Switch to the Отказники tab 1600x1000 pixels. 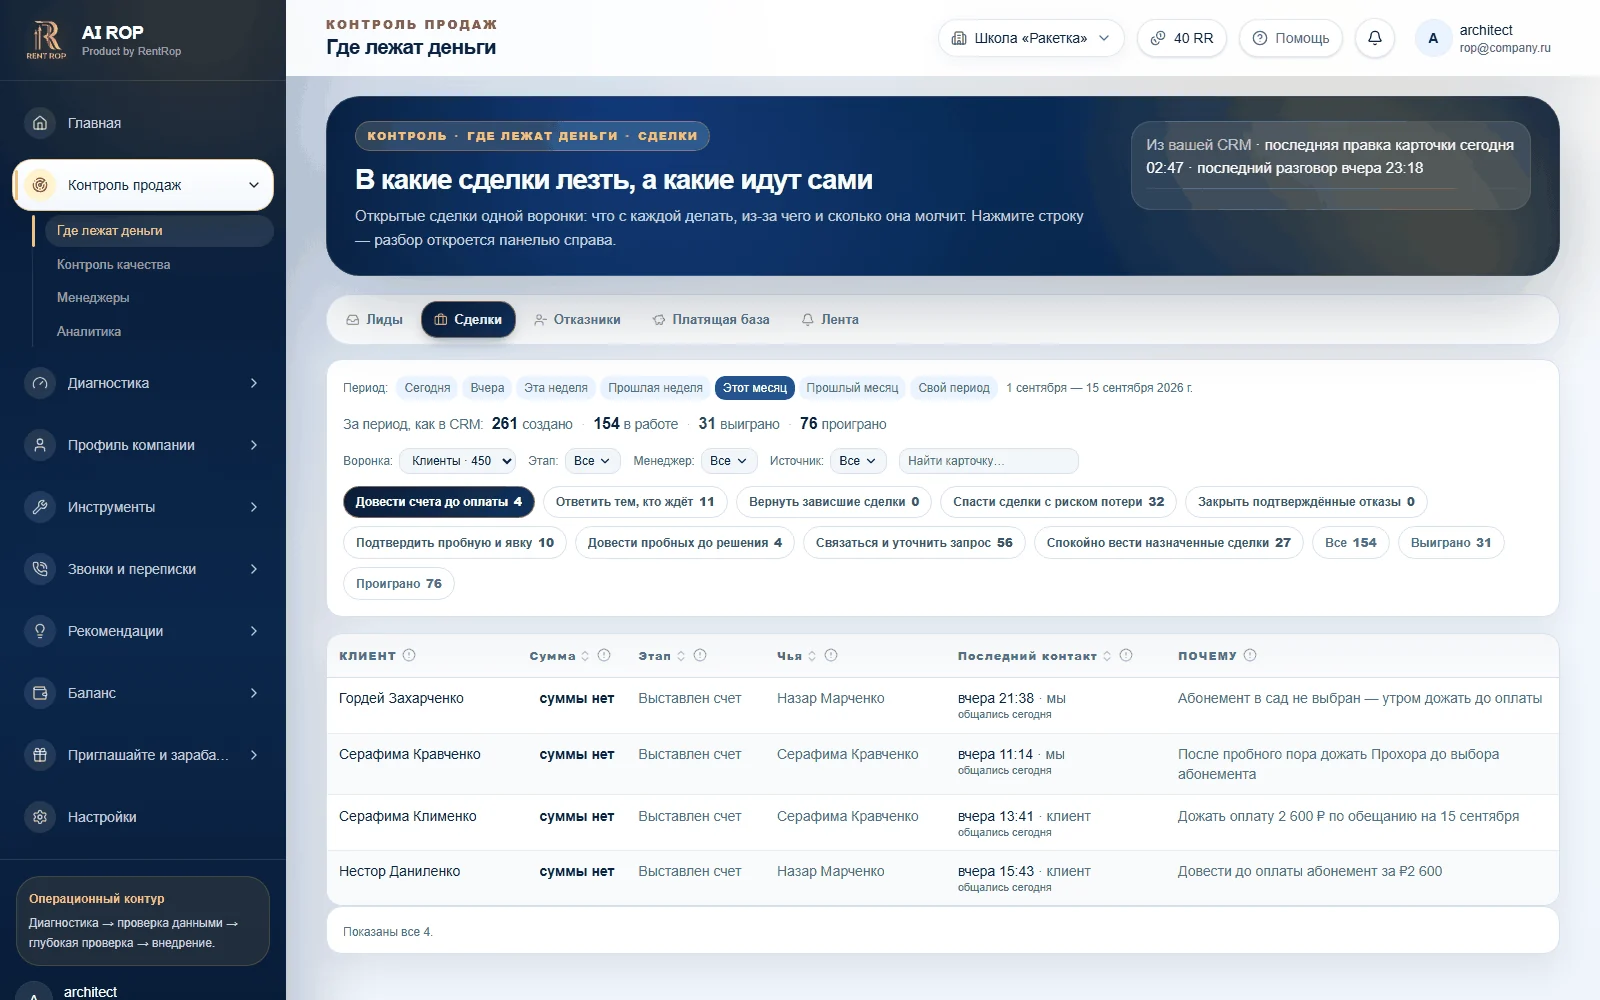(577, 320)
